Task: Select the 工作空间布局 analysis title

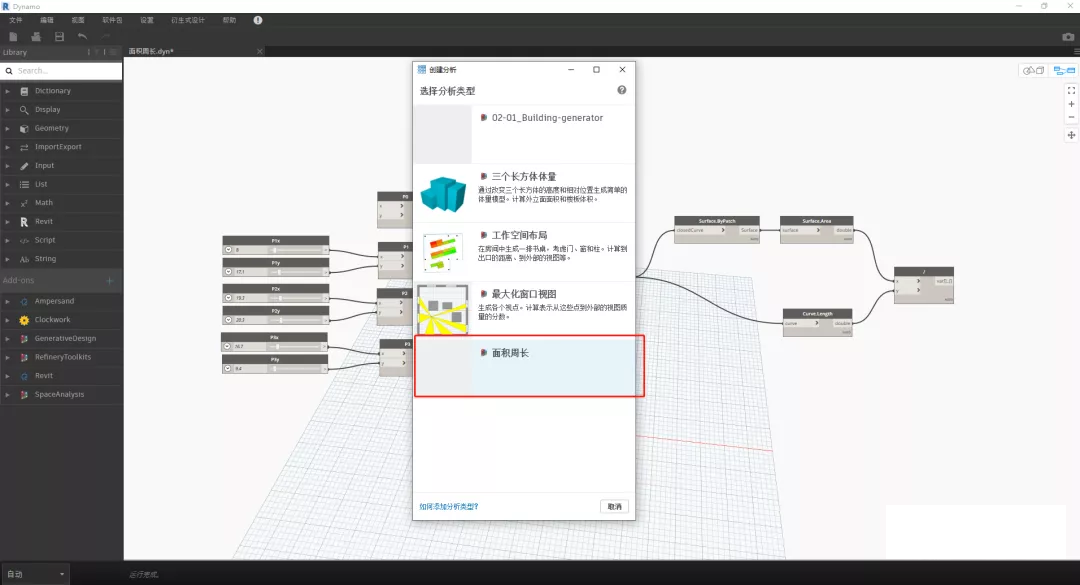Action: (x=519, y=235)
